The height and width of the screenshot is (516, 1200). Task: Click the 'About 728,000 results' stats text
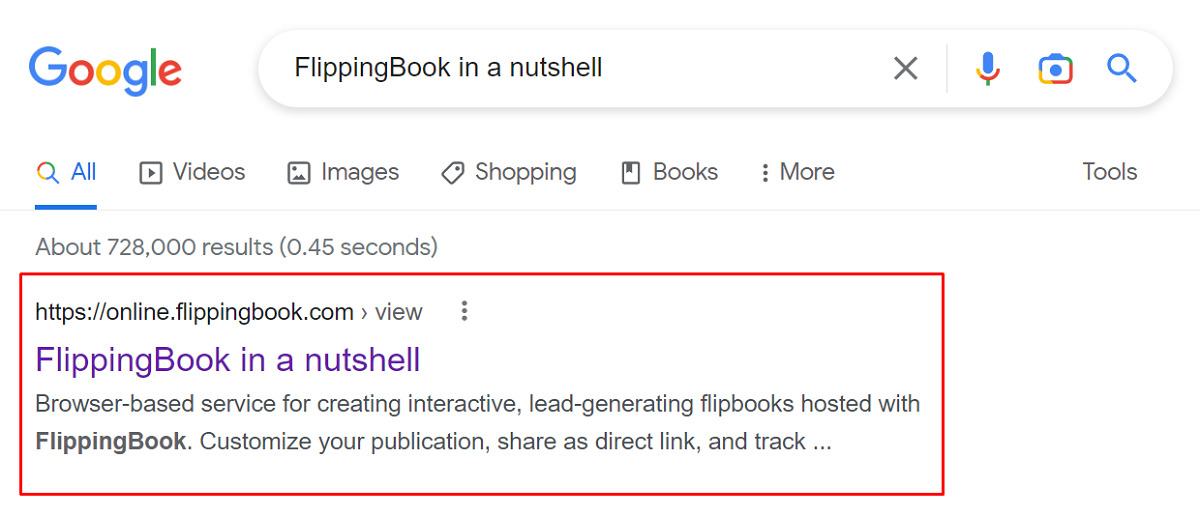pos(236,246)
